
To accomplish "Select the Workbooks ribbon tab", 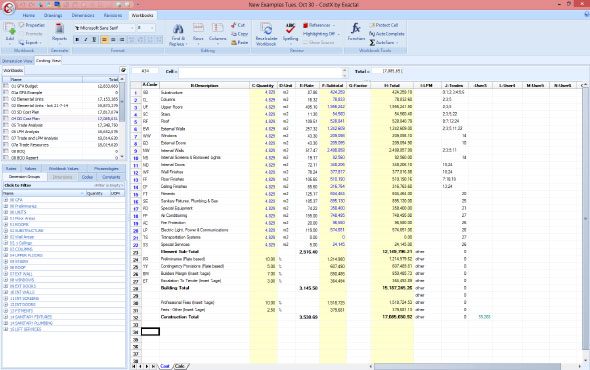I will 142,15.
